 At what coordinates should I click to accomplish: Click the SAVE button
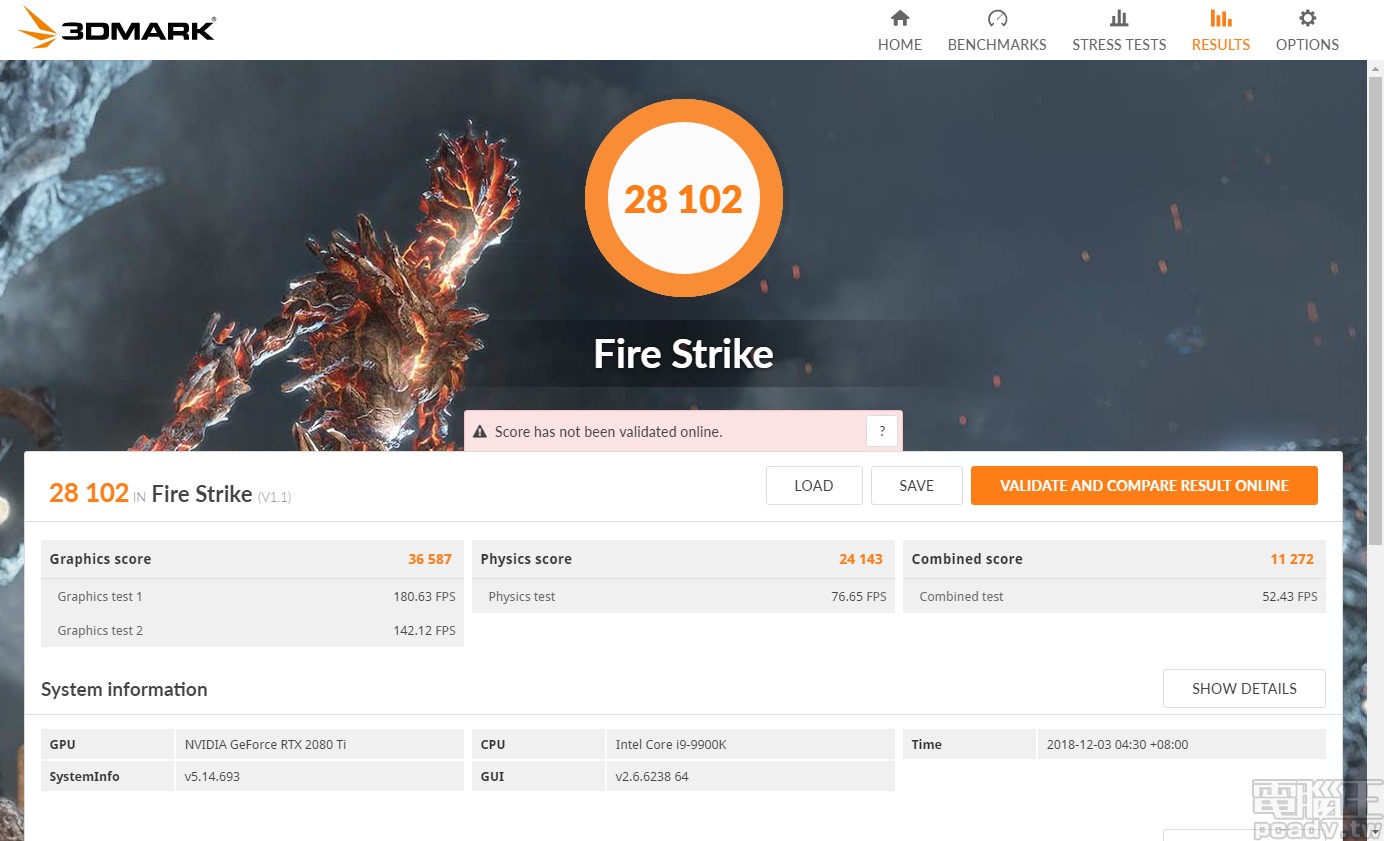point(916,486)
